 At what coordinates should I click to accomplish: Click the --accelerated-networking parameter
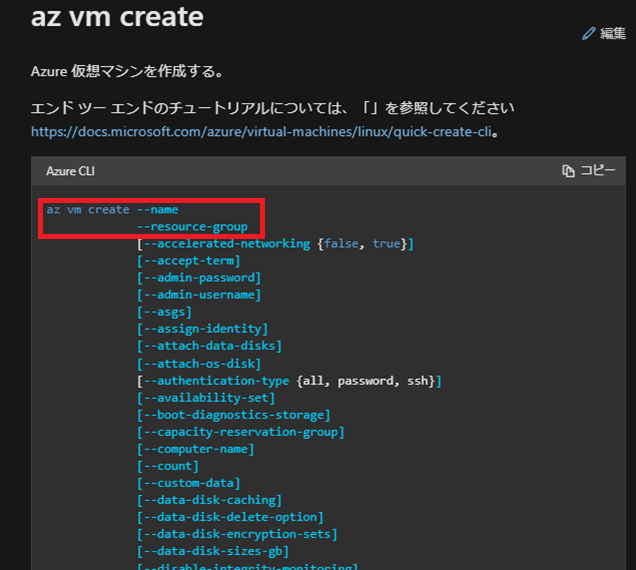click(227, 244)
